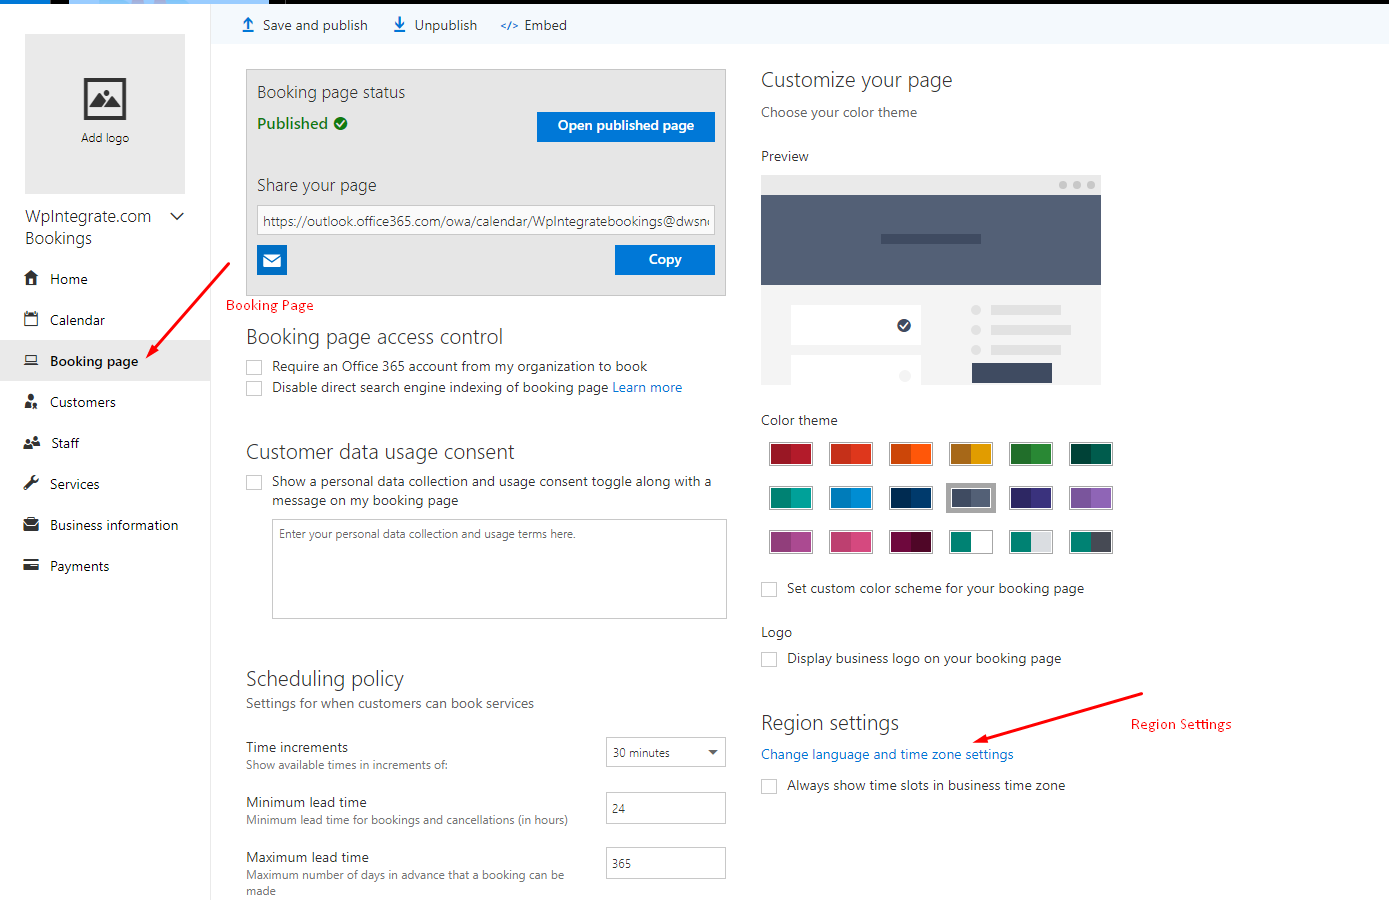Click the Home house icon in sidebar
This screenshot has width=1389, height=900.
(x=31, y=278)
